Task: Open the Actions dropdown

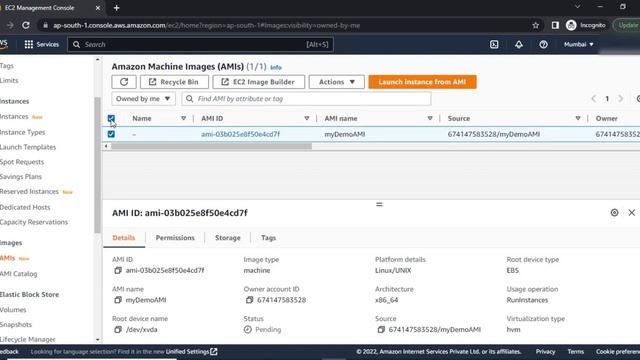Action: tap(337, 82)
